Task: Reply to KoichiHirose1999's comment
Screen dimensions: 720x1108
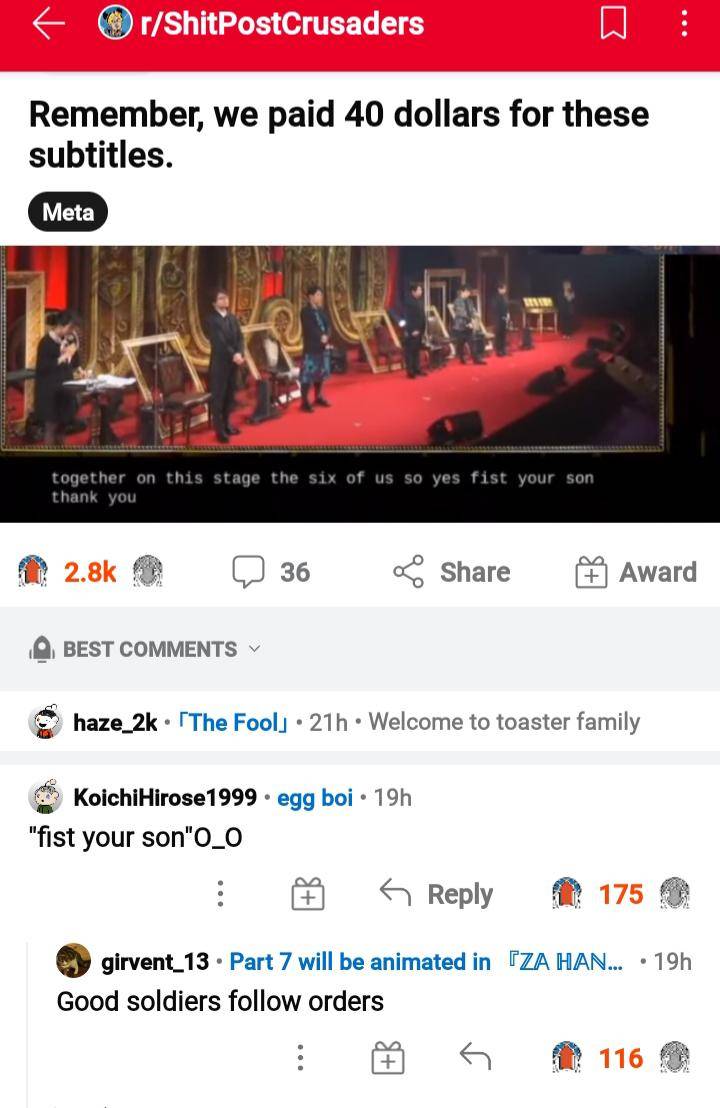Action: click(x=436, y=894)
